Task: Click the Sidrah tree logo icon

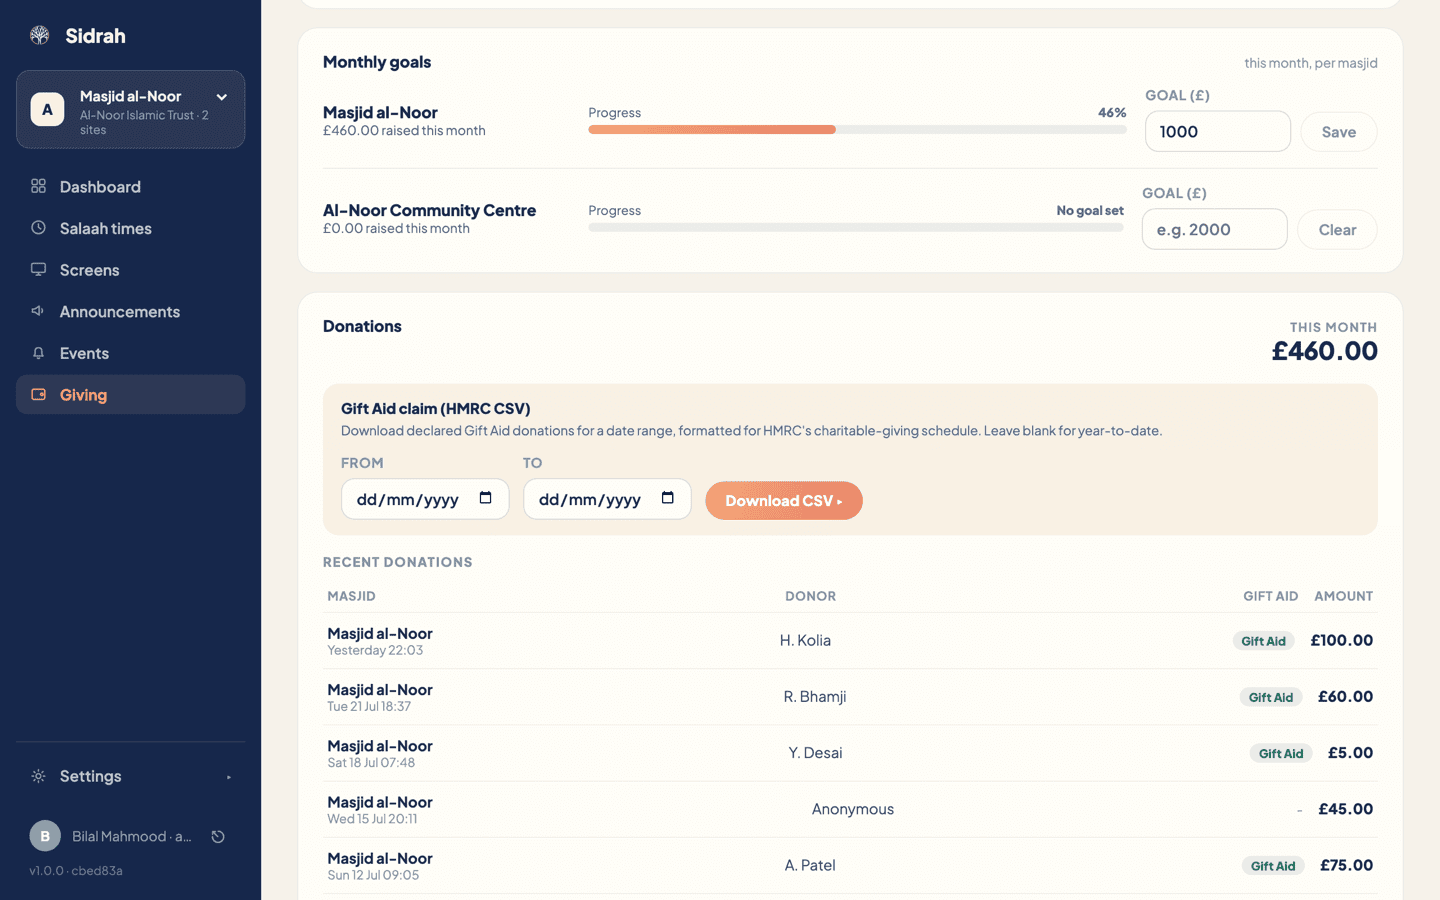Action: click(x=40, y=36)
